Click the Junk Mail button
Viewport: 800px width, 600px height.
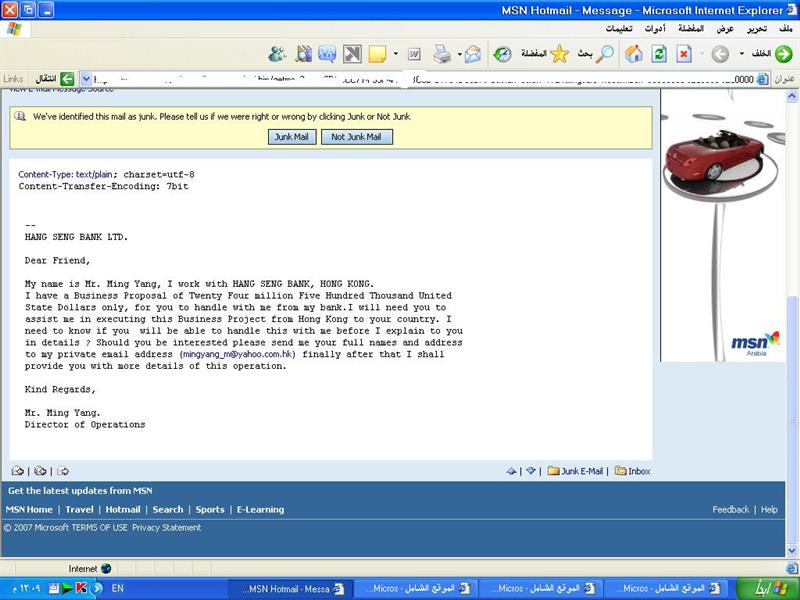click(x=292, y=137)
